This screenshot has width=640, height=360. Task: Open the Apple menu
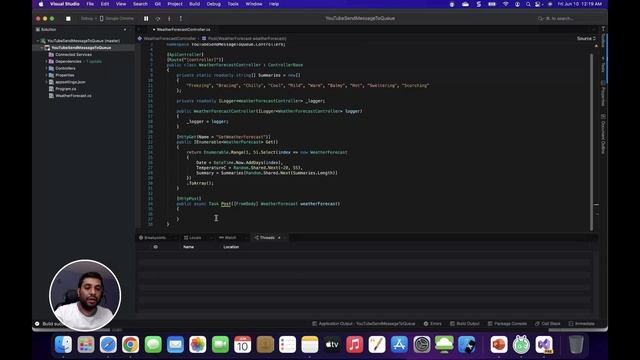click(x=41, y=4)
